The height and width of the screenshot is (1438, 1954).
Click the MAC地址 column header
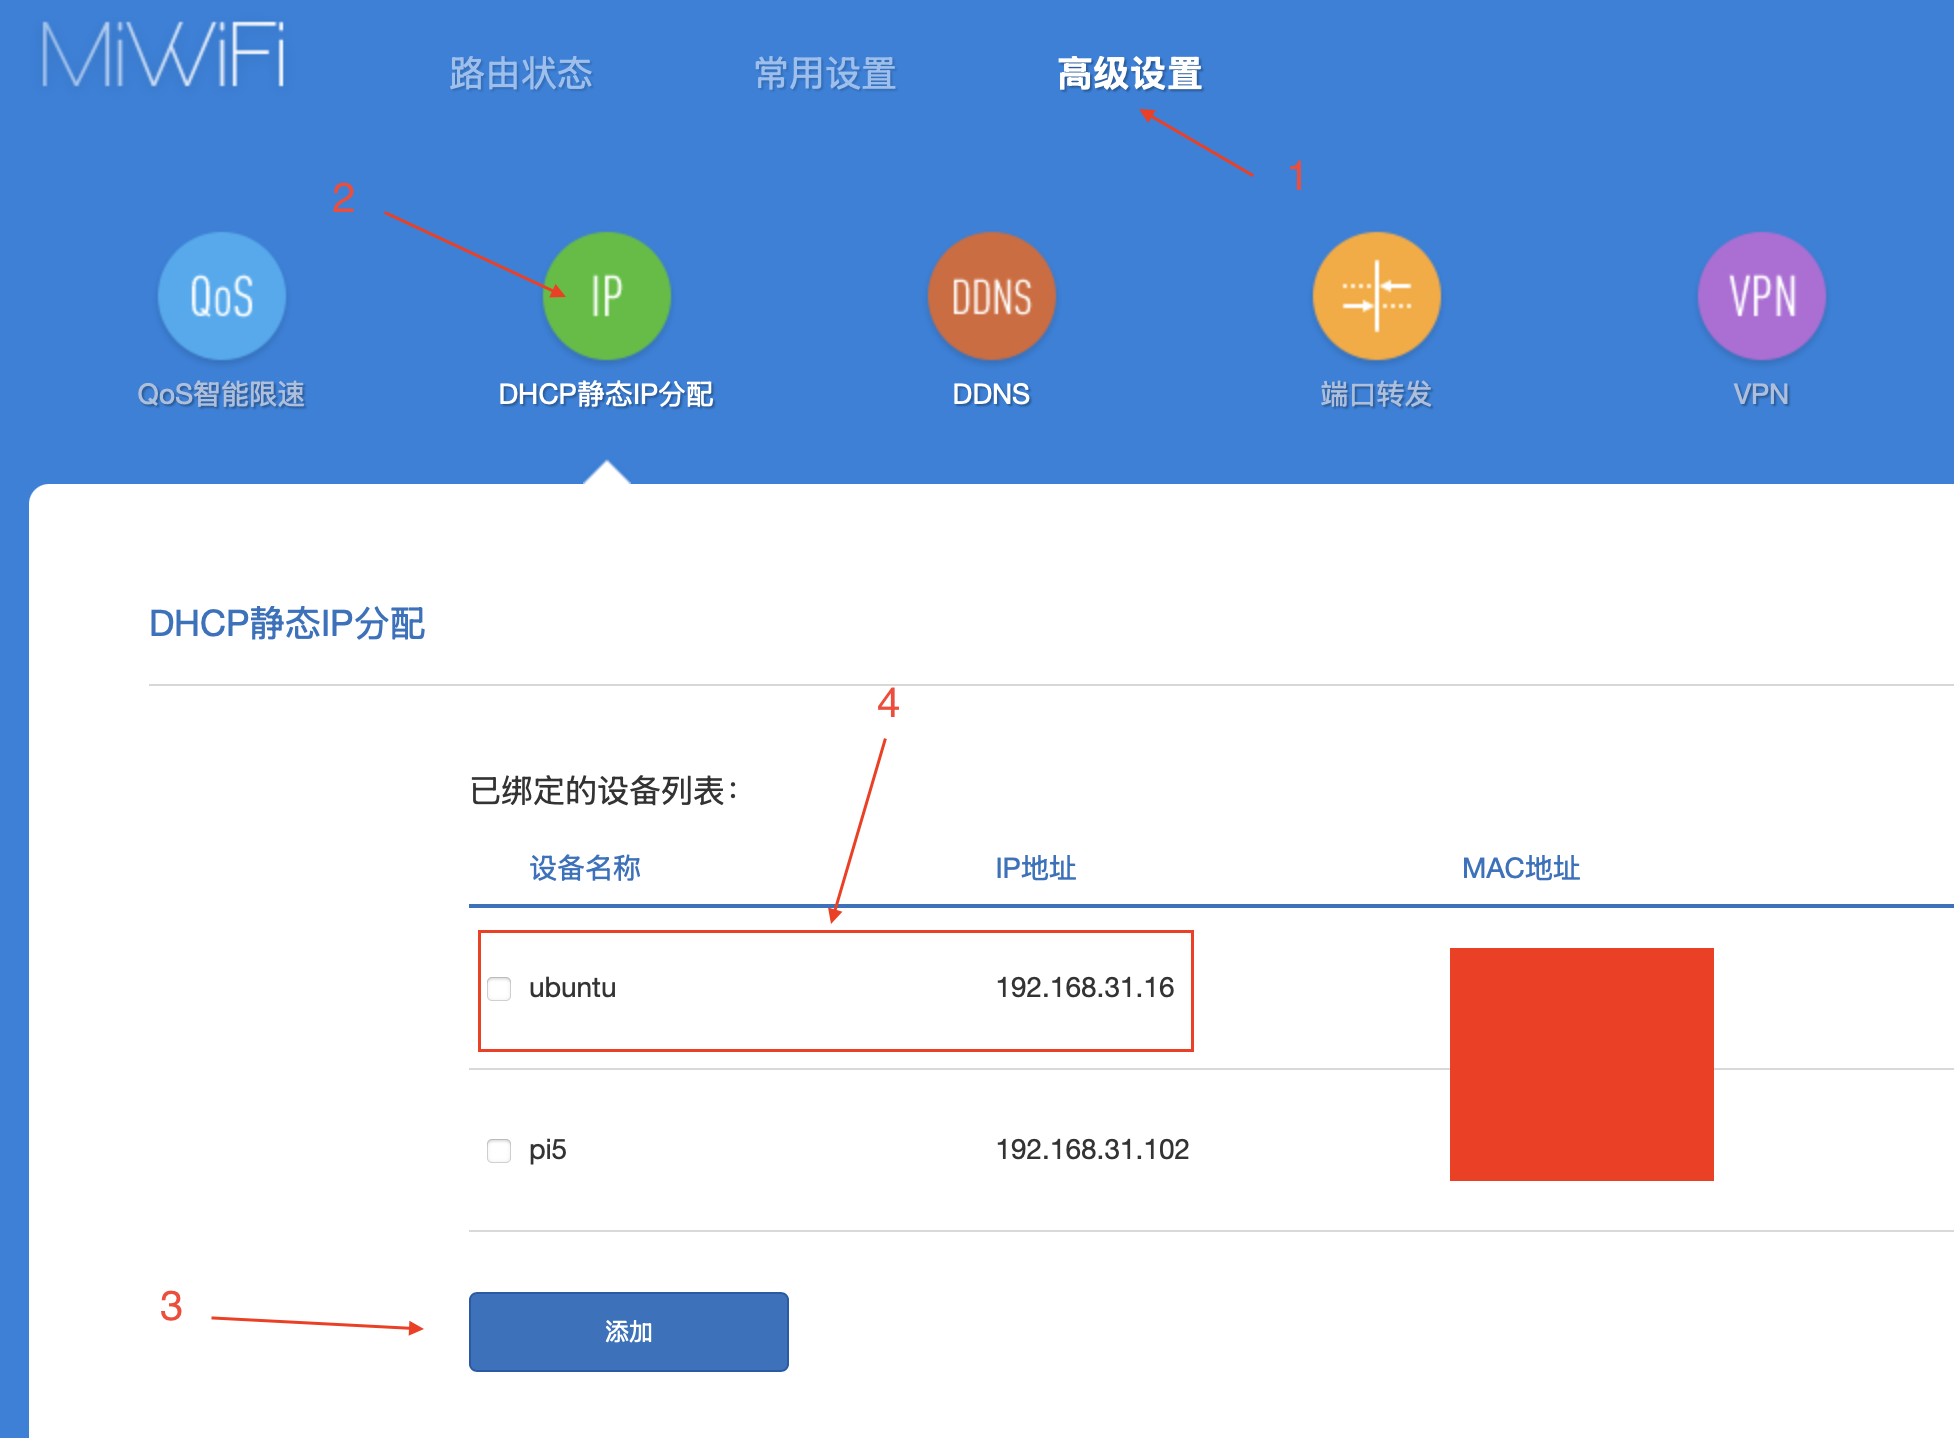tap(1521, 868)
